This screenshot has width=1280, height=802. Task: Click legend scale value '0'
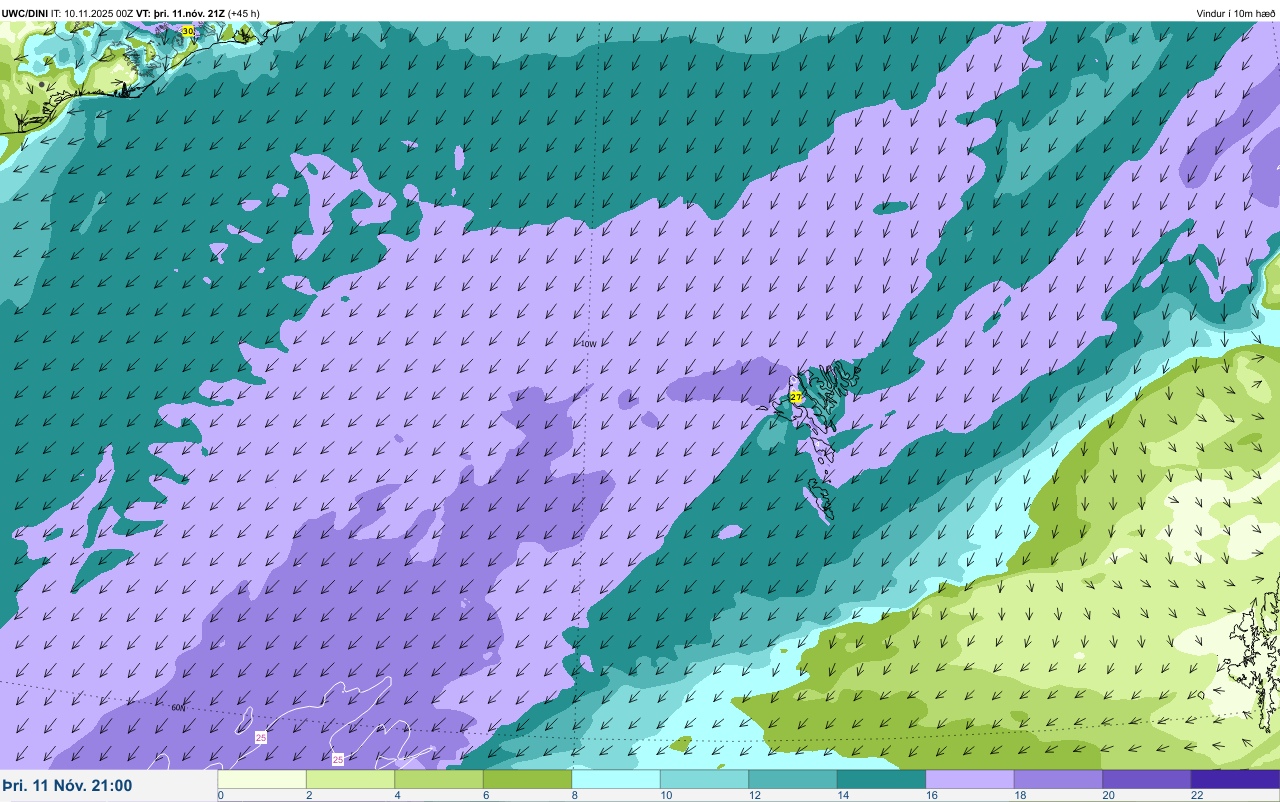(x=220, y=796)
